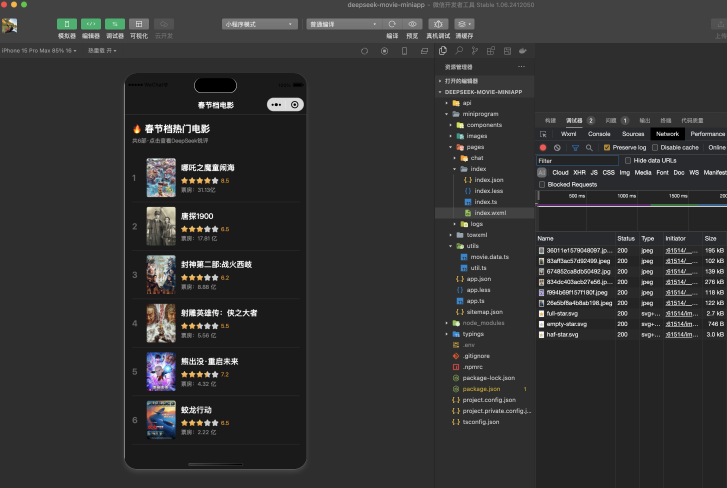Toggle the 编辑器 editor panel button
The height and width of the screenshot is (488, 727).
[91, 23]
